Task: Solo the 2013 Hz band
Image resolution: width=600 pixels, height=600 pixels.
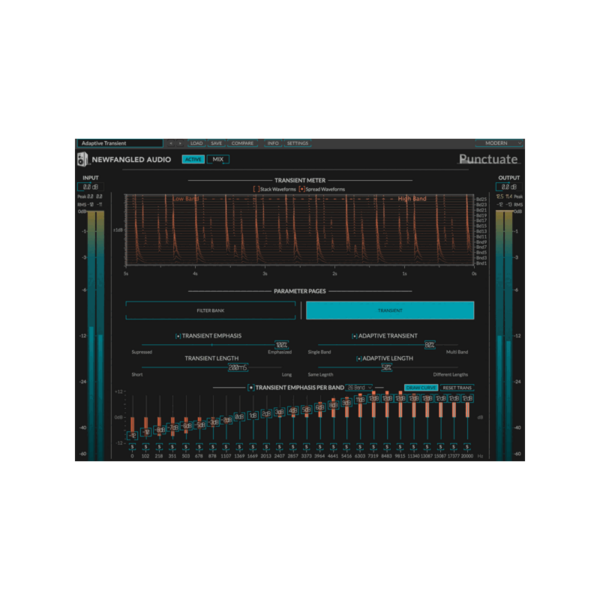Action: (266, 447)
